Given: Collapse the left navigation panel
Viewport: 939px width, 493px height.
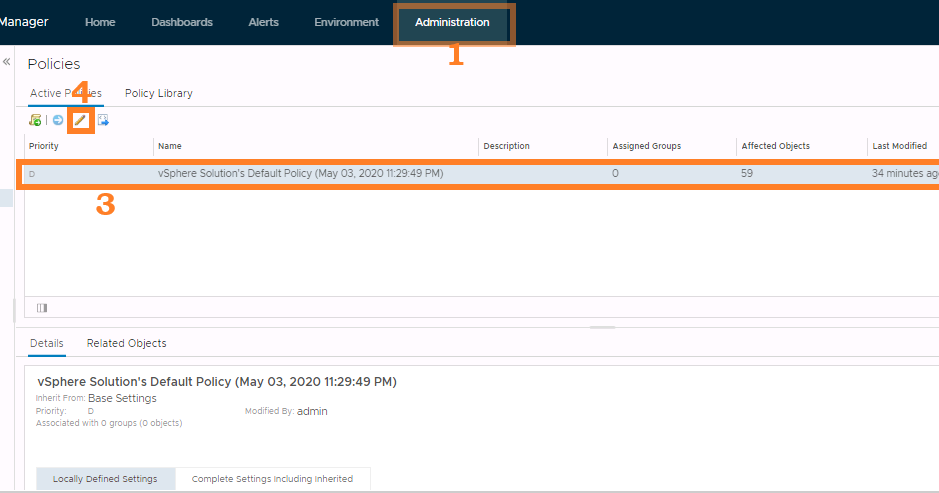Looking at the screenshot, I should click(x=7, y=62).
